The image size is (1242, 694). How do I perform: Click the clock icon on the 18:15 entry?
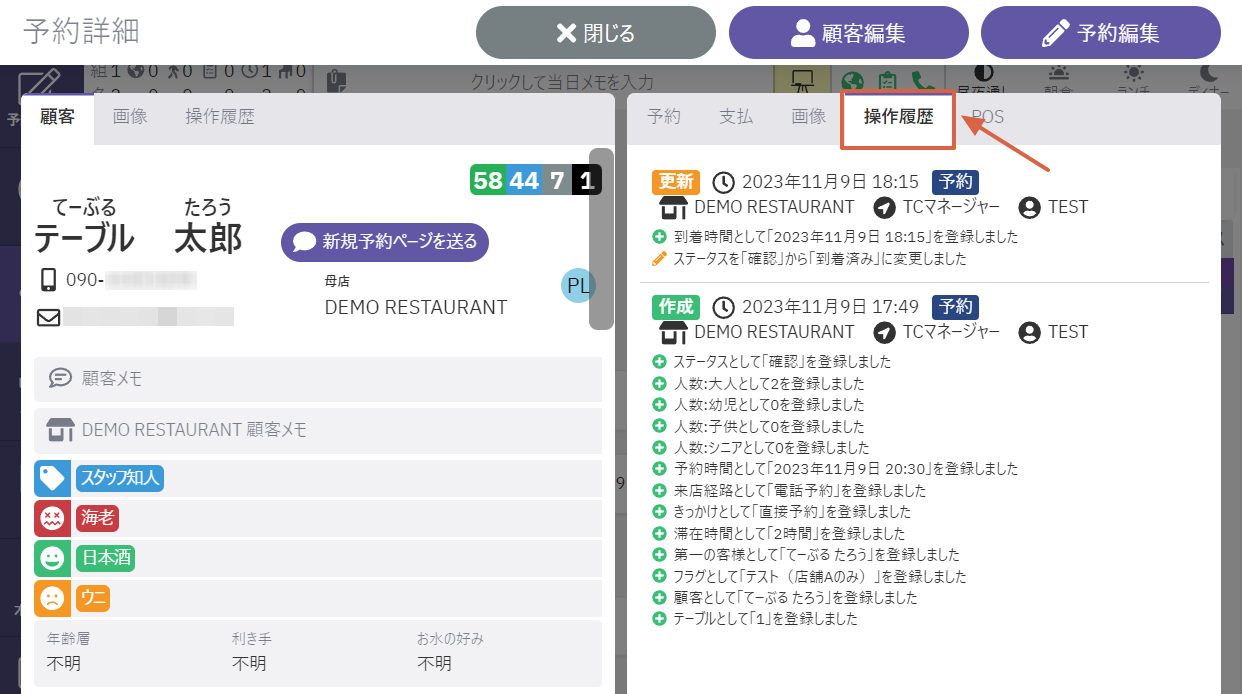723,182
